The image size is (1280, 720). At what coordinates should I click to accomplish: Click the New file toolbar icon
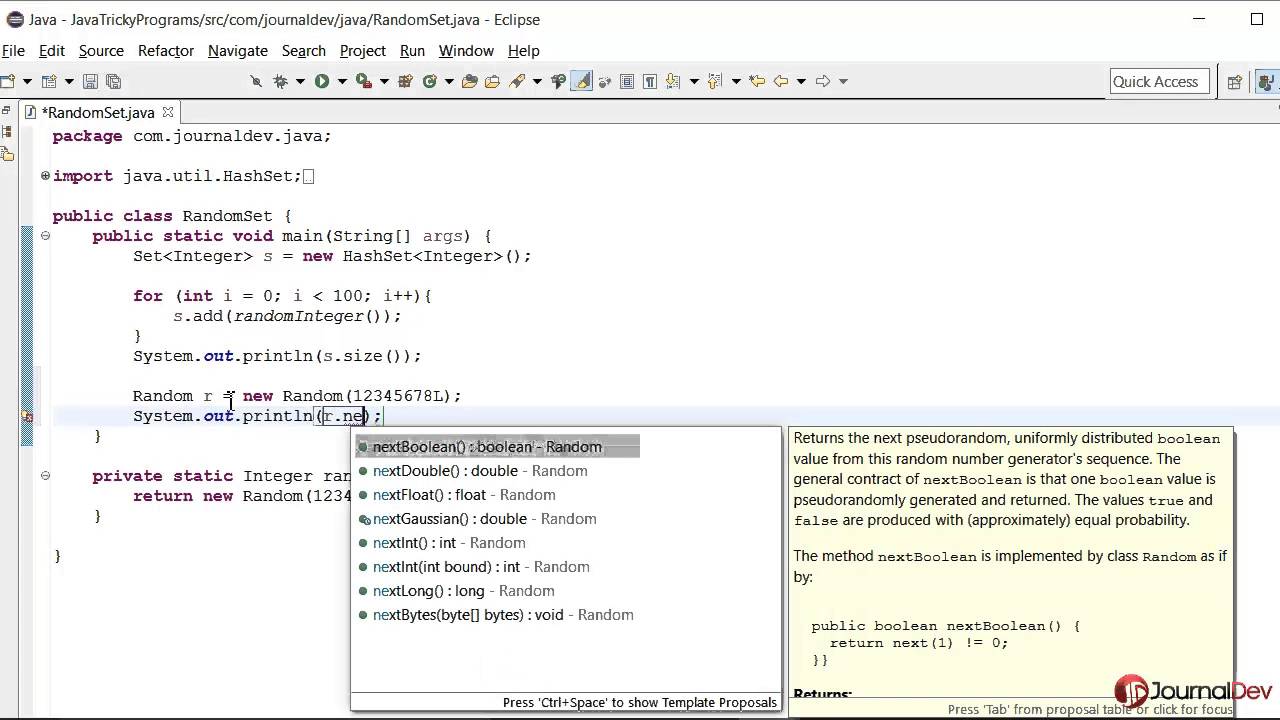[6, 81]
